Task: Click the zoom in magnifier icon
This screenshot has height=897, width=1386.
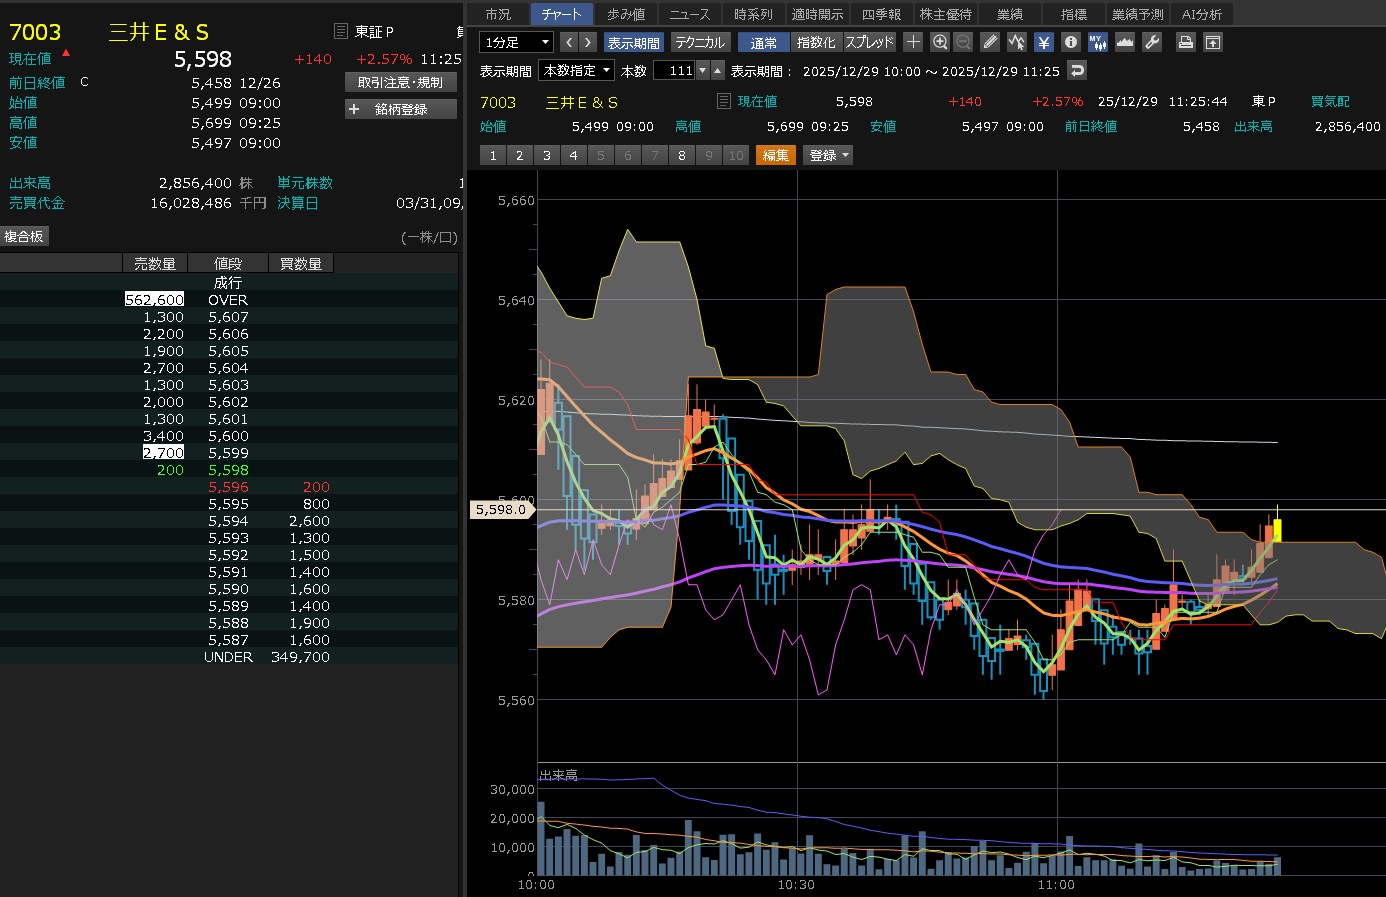Action: point(940,42)
